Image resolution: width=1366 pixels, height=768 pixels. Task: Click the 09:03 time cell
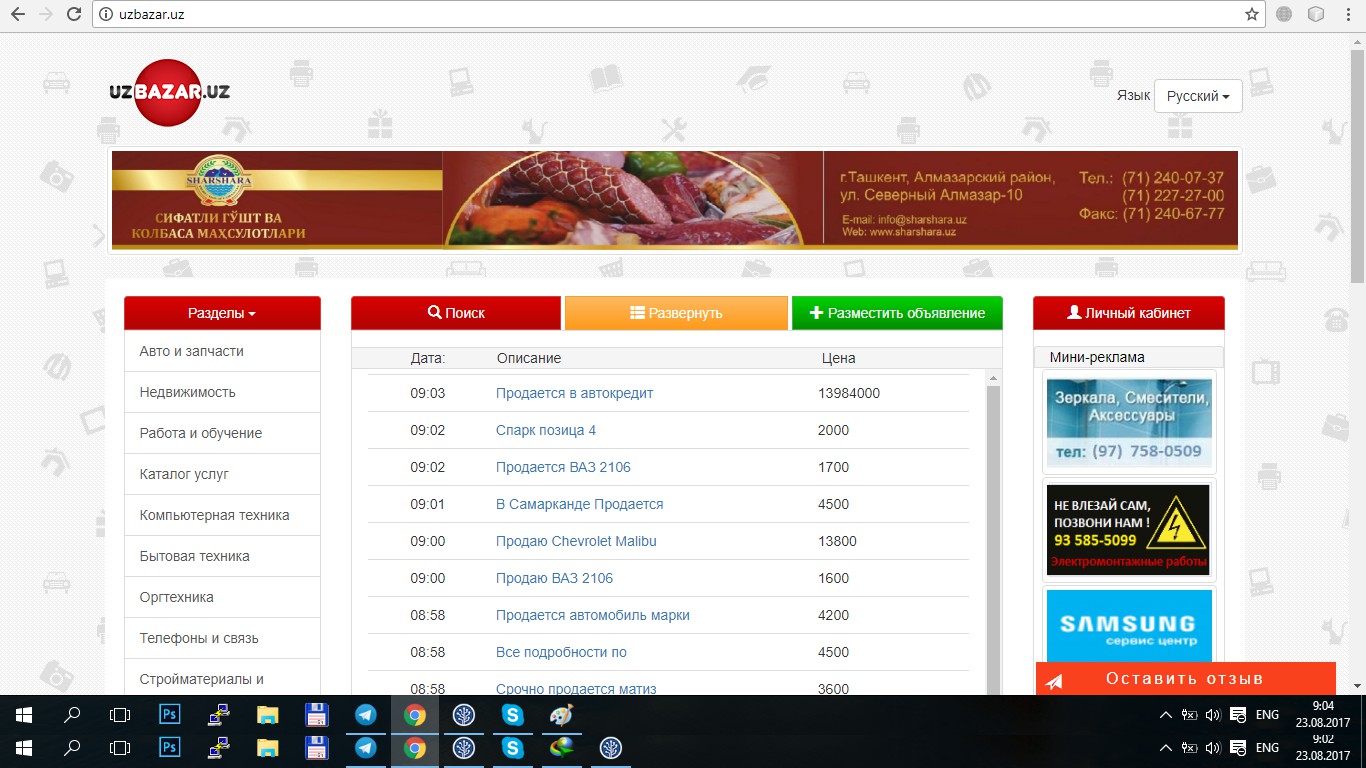[428, 393]
